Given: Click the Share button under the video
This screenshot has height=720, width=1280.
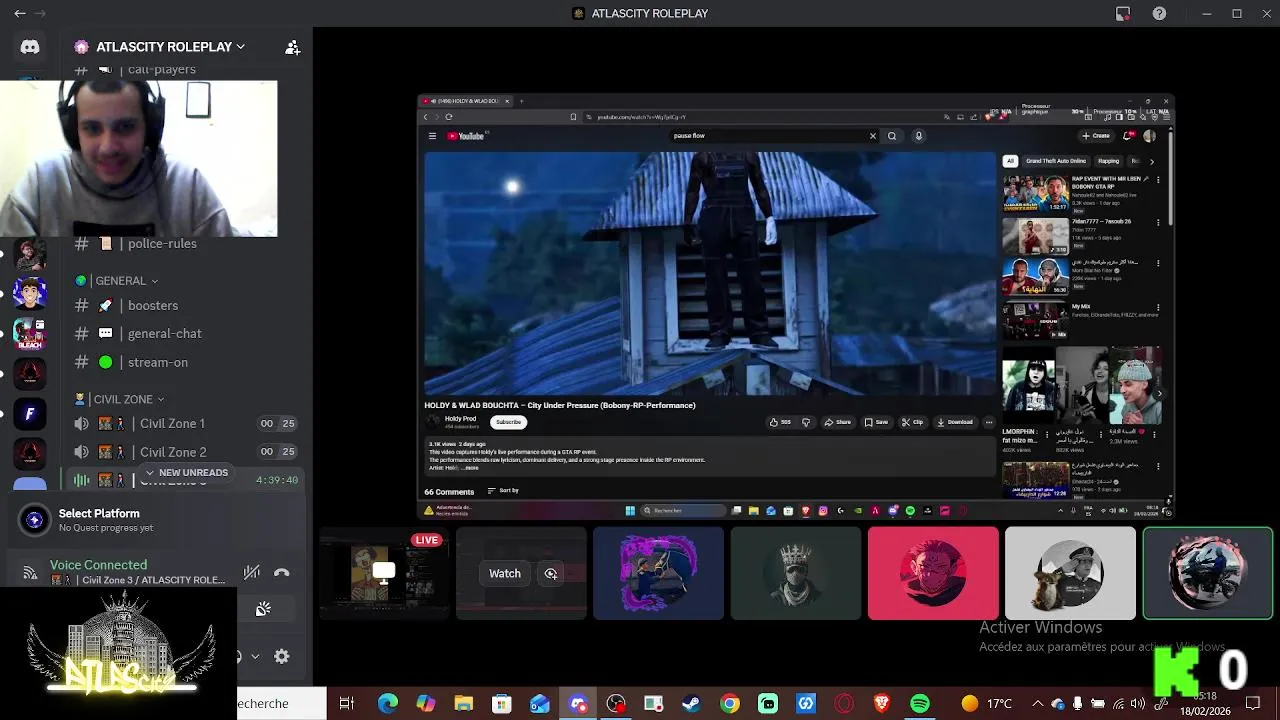Looking at the screenshot, I should pyautogui.click(x=837, y=422).
